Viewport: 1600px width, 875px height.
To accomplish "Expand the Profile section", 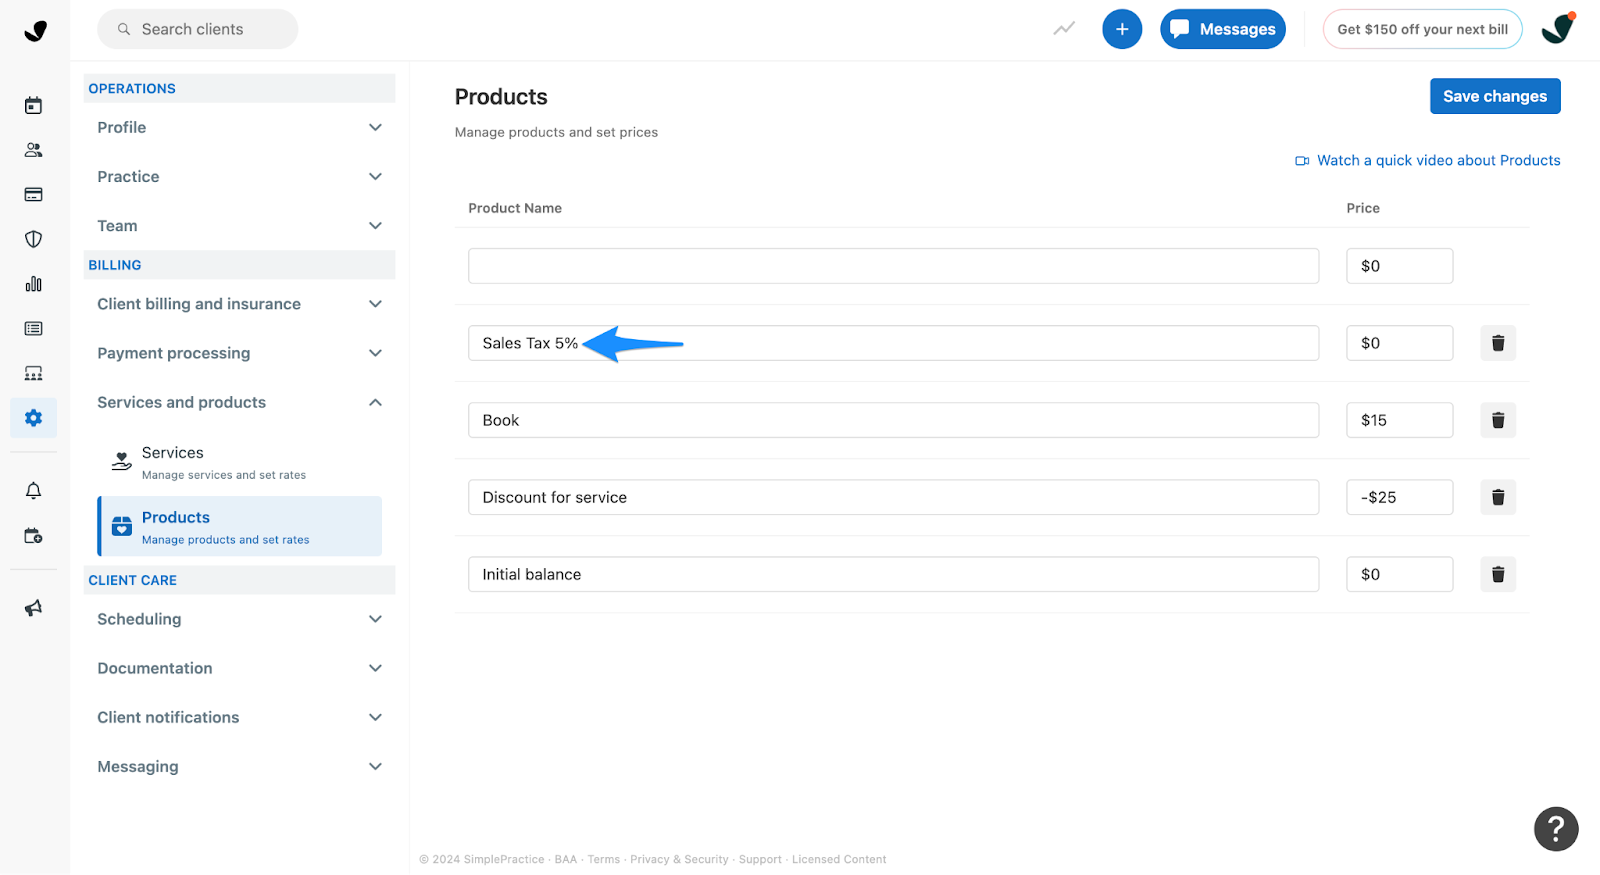I will pyautogui.click(x=239, y=127).
